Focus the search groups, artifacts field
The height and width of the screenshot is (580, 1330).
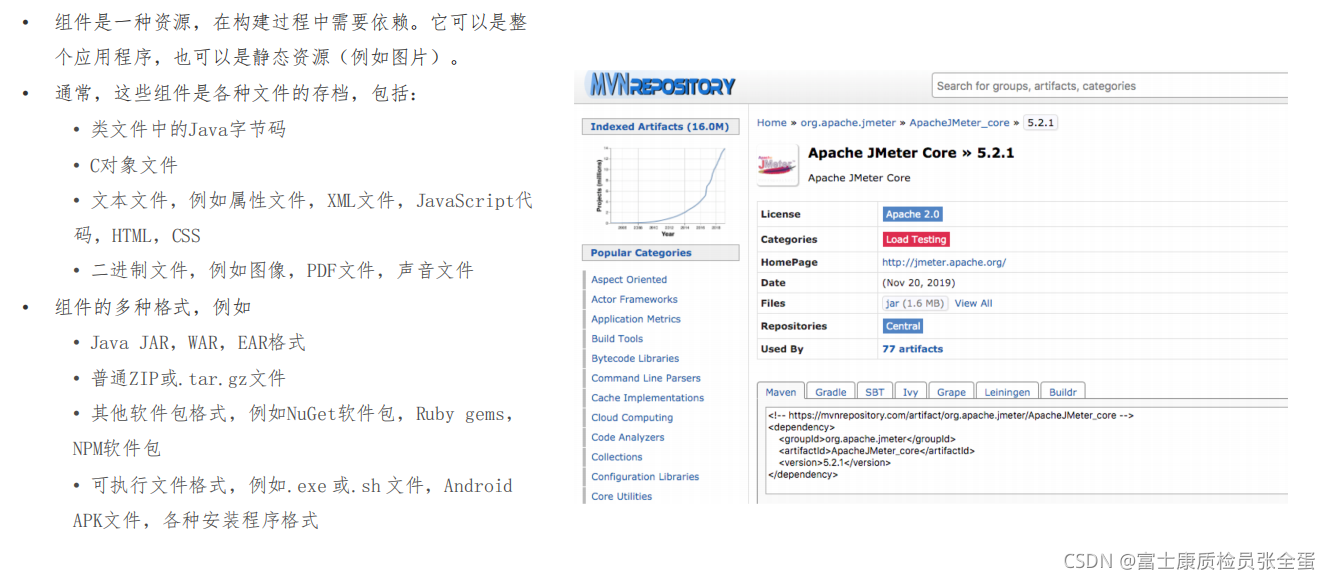coord(1110,86)
